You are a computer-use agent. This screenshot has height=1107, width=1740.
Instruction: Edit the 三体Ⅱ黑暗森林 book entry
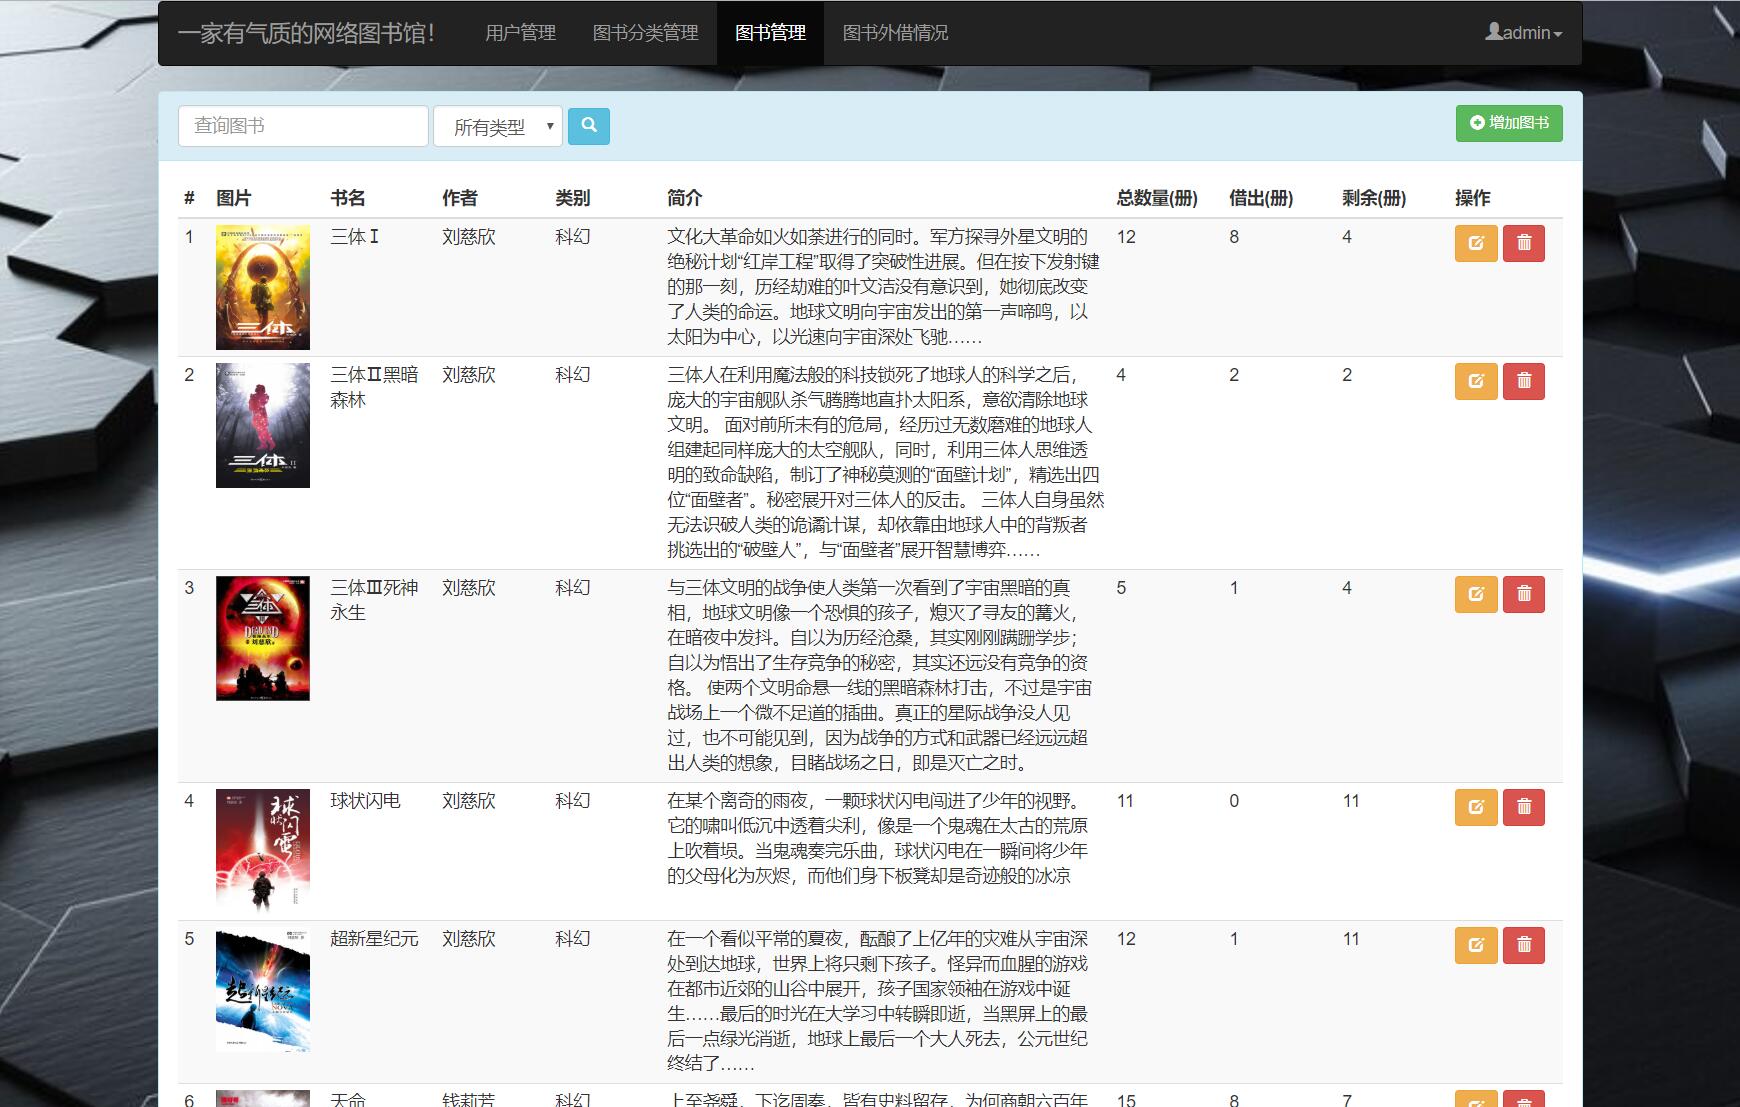pos(1476,381)
